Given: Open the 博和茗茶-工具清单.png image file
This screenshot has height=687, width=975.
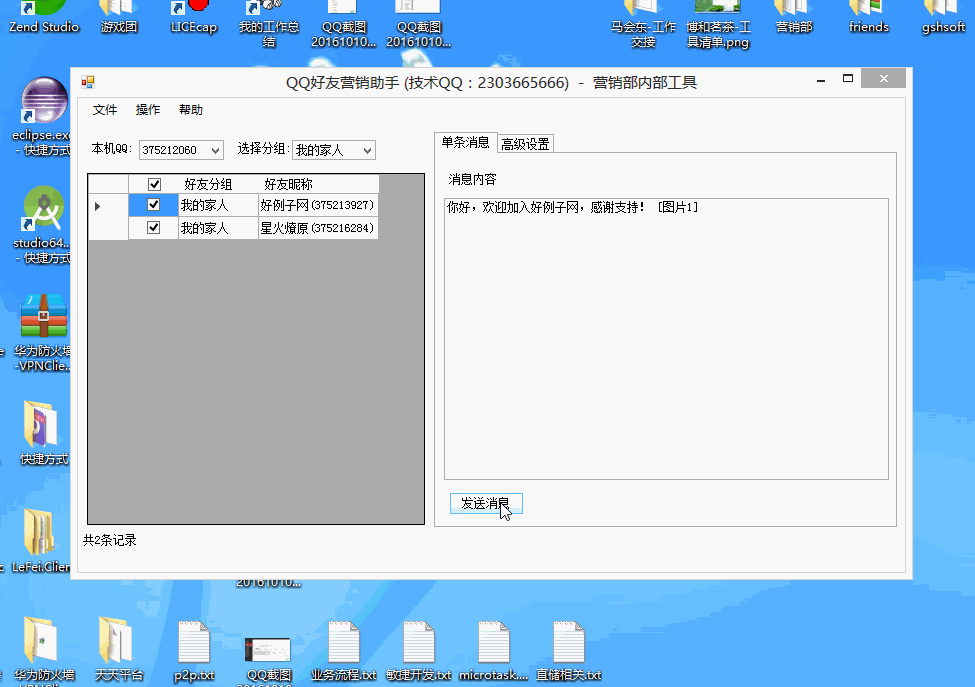Looking at the screenshot, I should click(x=718, y=24).
